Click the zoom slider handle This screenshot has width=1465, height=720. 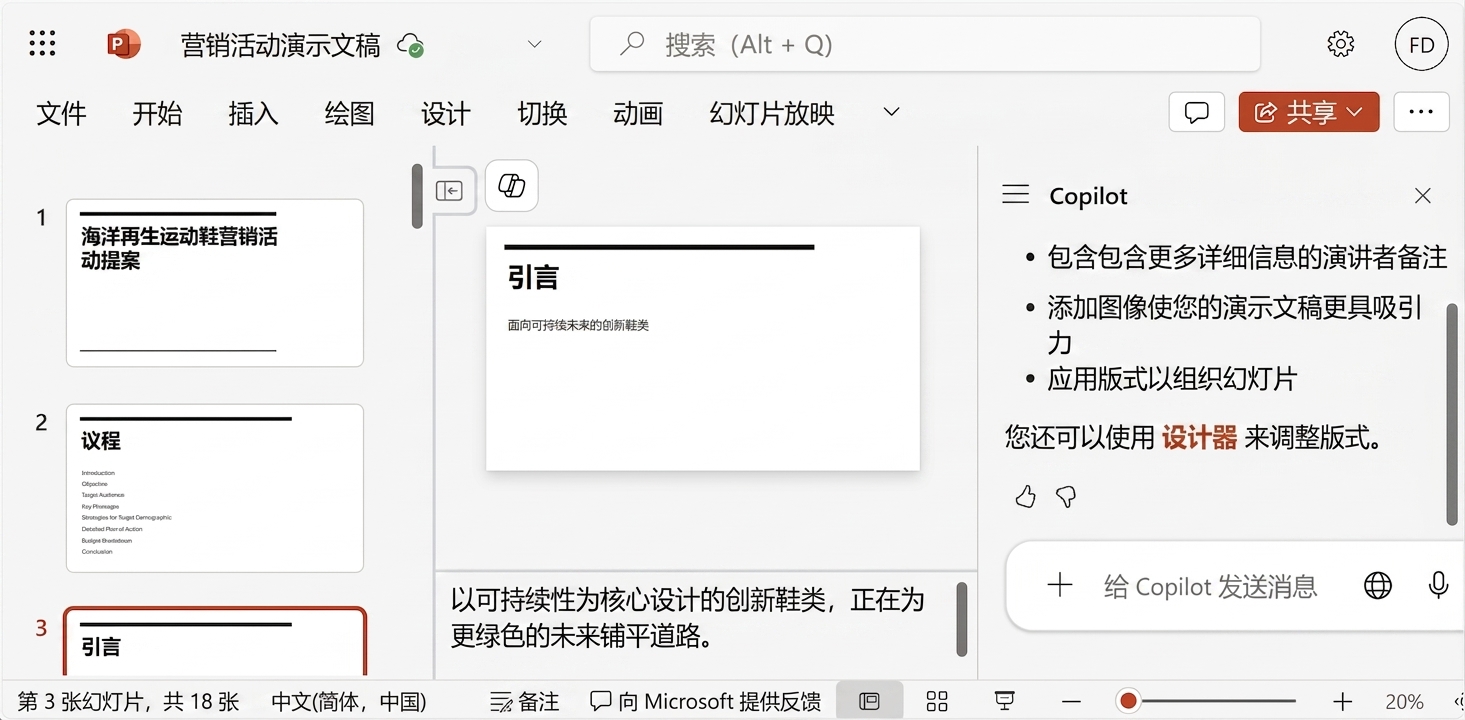click(x=1128, y=702)
